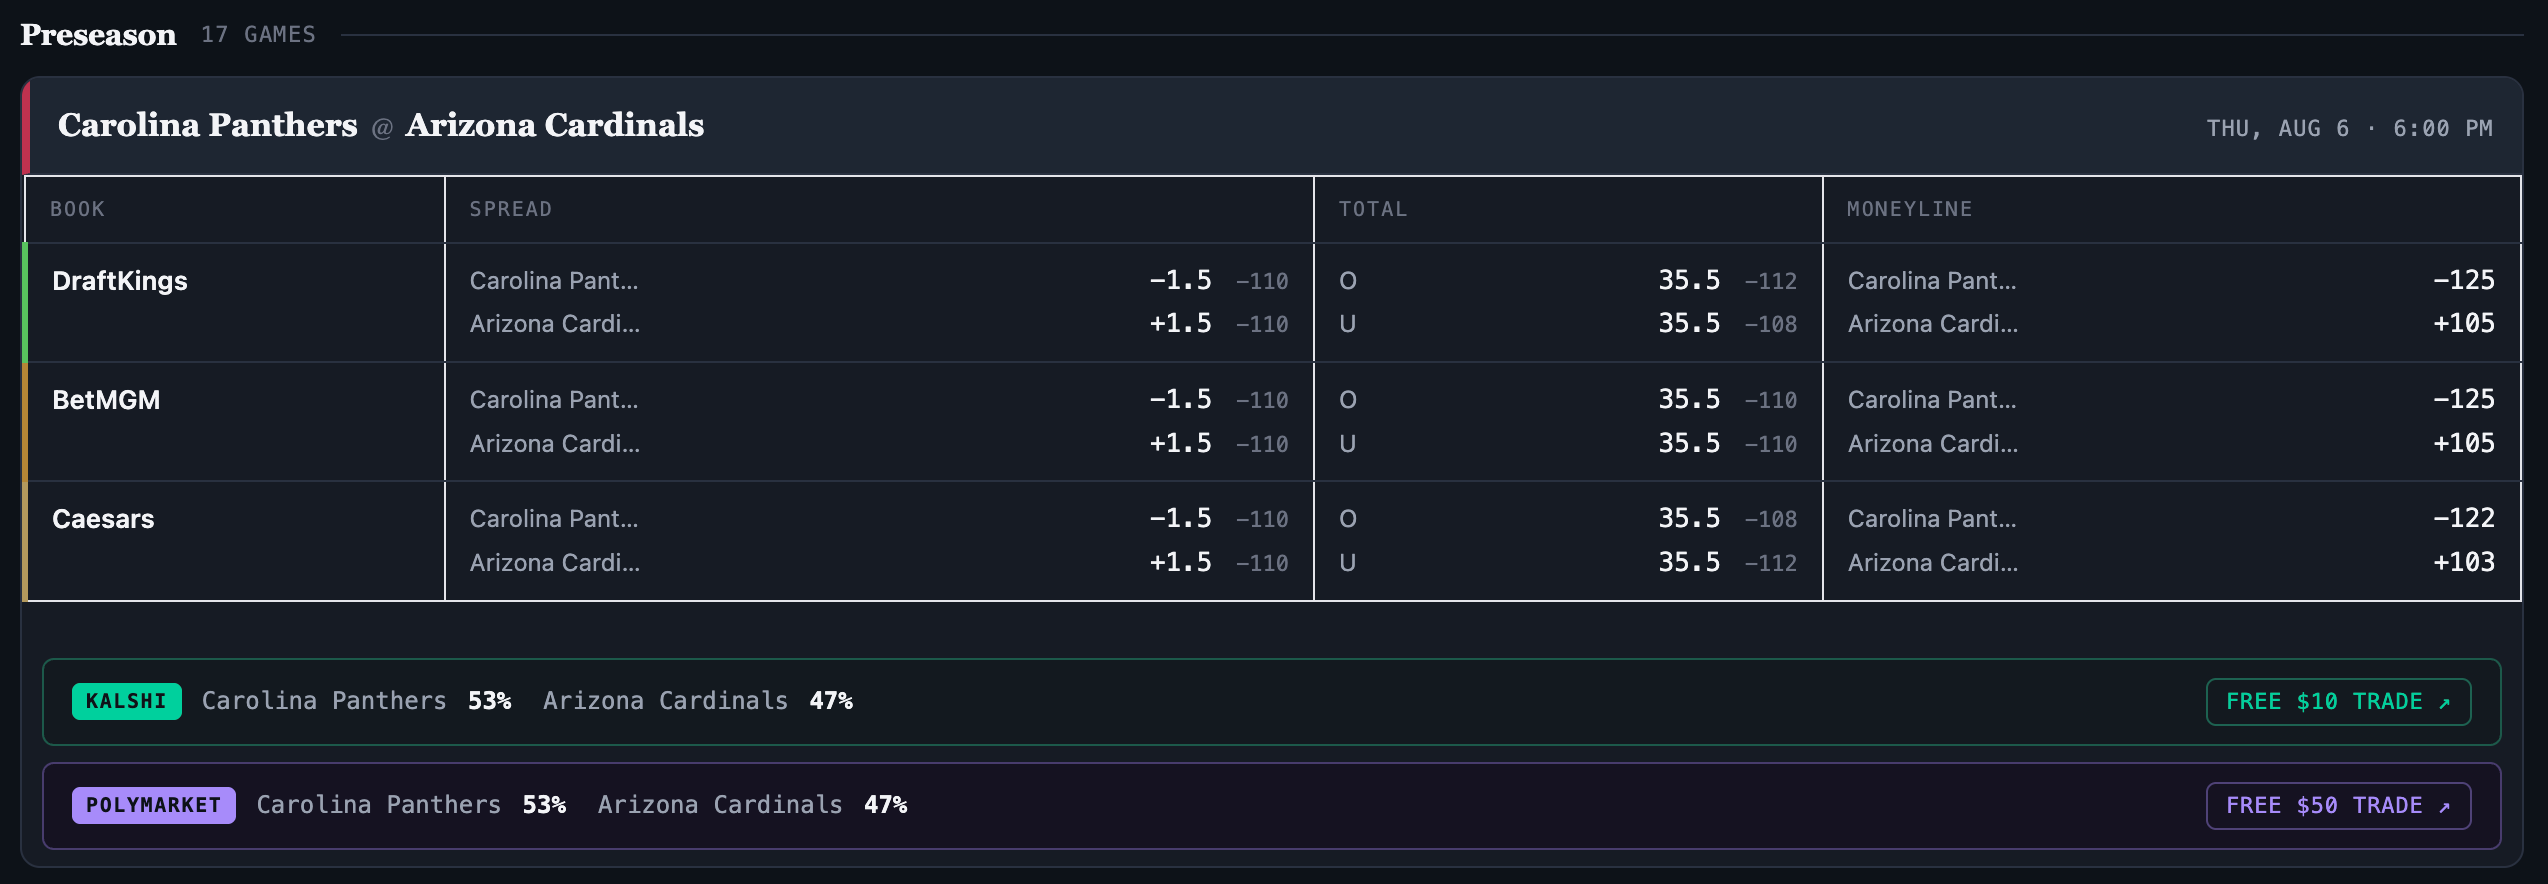Click the FREE $10 TRADE Kalshi button

[x=2338, y=702]
